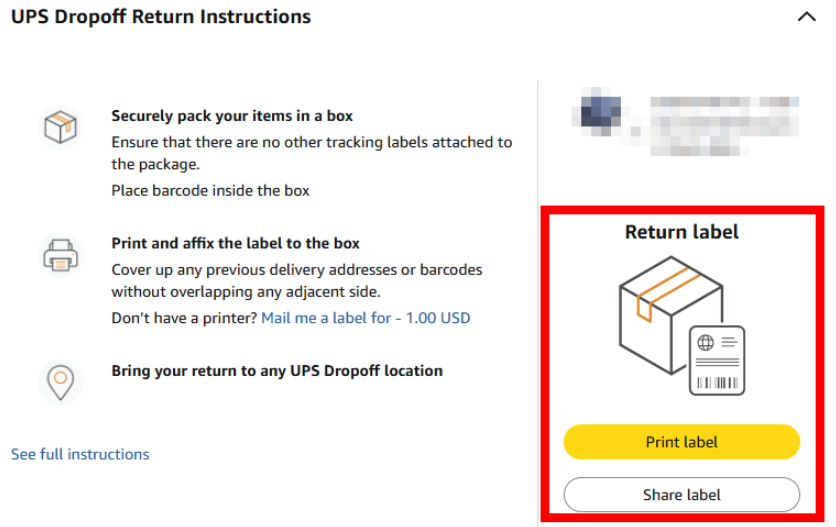Click the location pin icon
The height and width of the screenshot is (527, 836).
pyautogui.click(x=60, y=381)
